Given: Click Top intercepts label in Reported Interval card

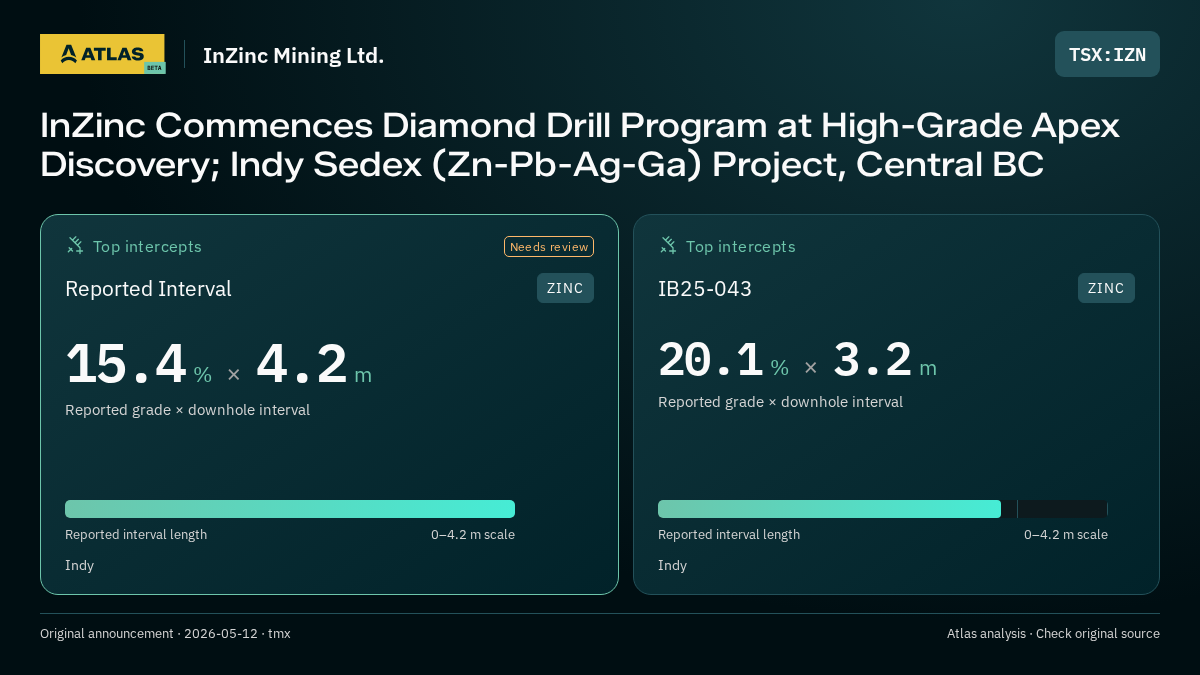Looking at the screenshot, I should tap(147, 246).
